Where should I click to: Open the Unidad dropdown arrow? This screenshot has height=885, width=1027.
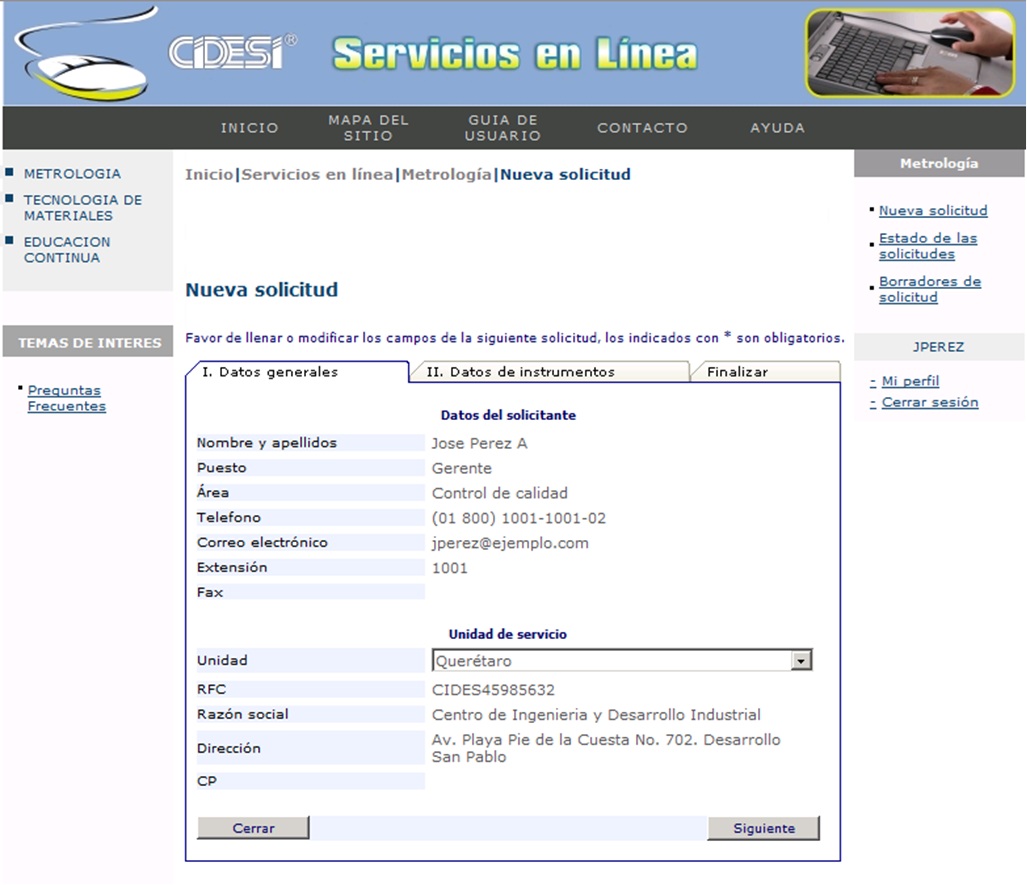coord(800,661)
